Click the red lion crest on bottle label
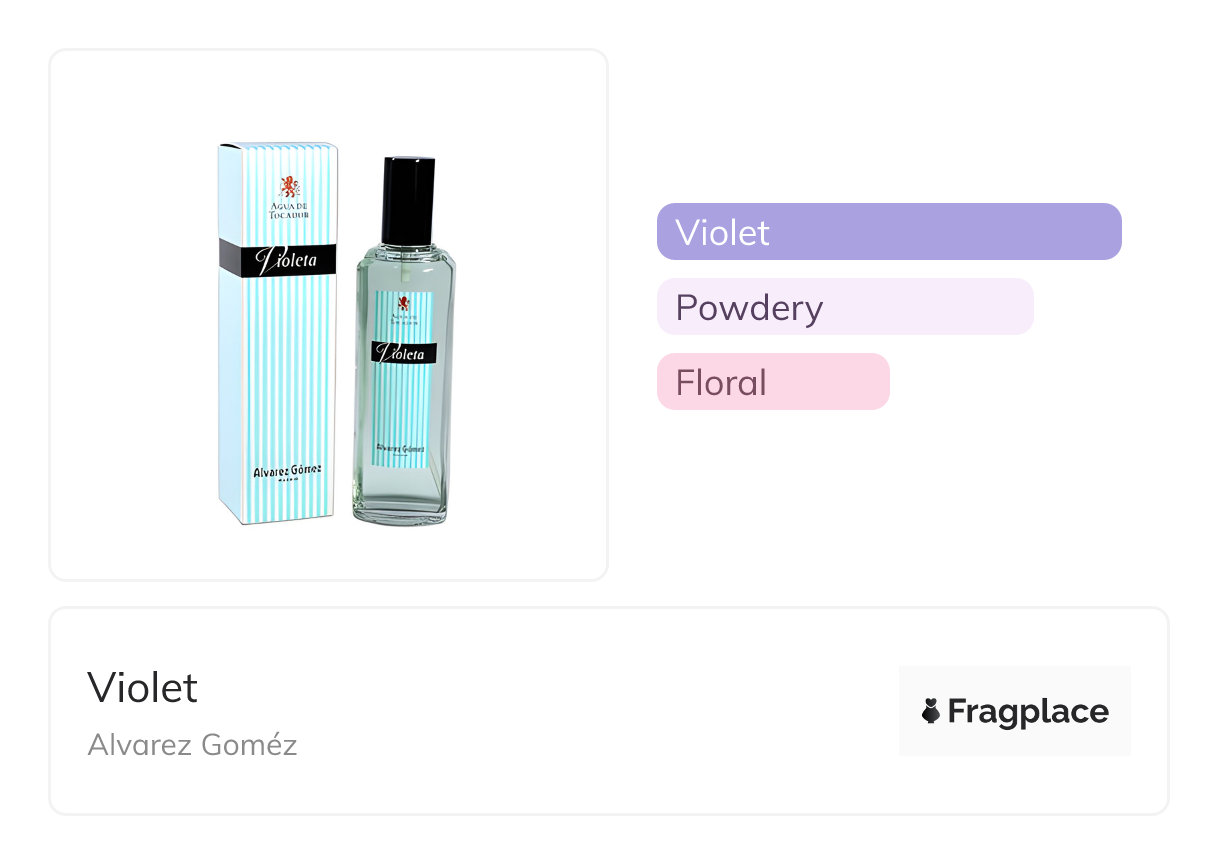 (403, 303)
